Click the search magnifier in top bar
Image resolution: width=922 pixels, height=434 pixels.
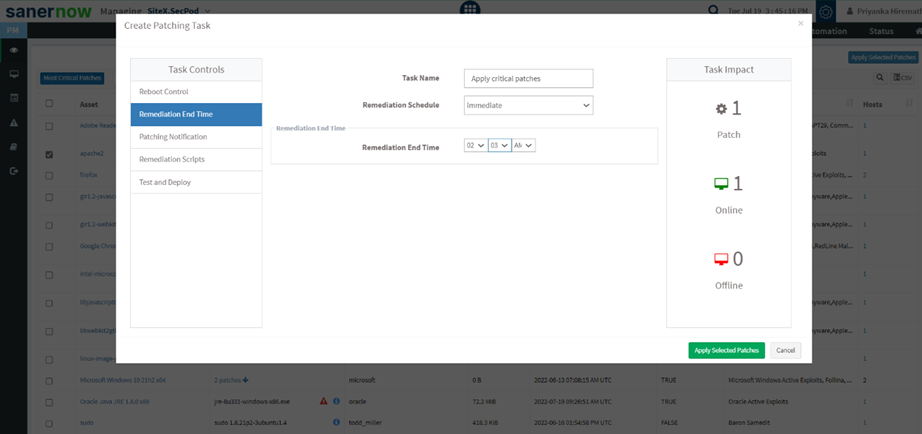pyautogui.click(x=713, y=10)
